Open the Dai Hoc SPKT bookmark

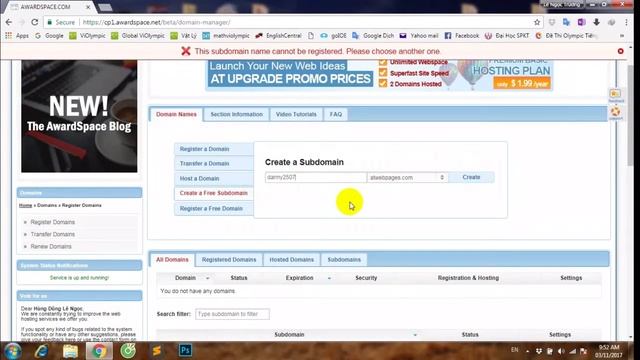(x=507, y=36)
